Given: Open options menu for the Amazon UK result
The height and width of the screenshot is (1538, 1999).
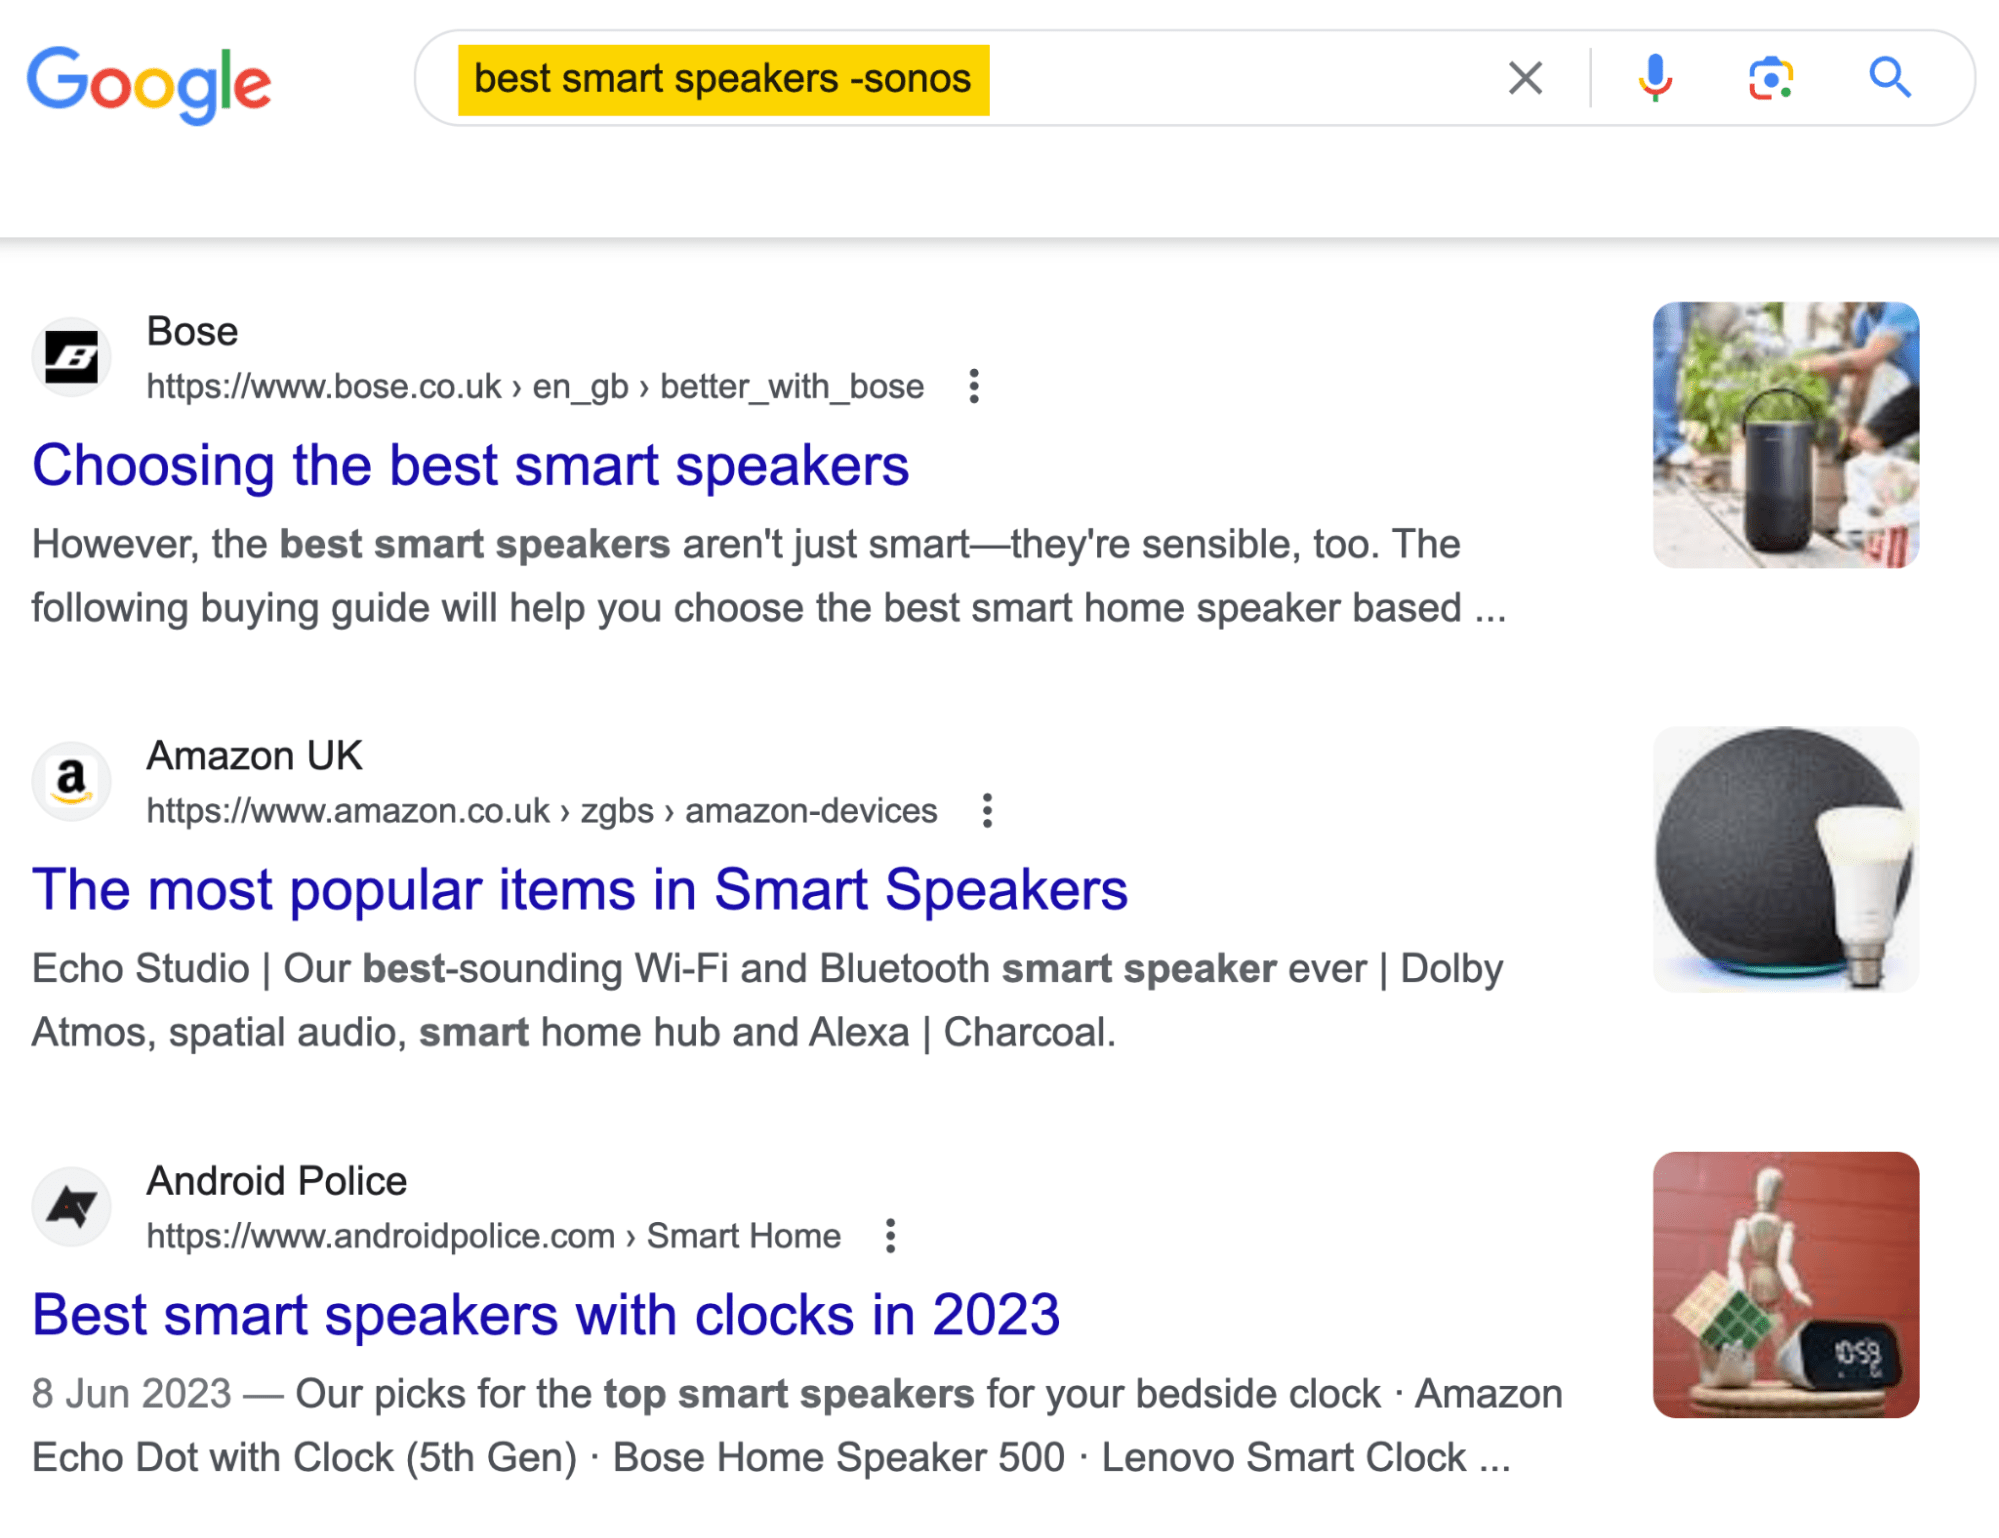Looking at the screenshot, I should pos(987,811).
